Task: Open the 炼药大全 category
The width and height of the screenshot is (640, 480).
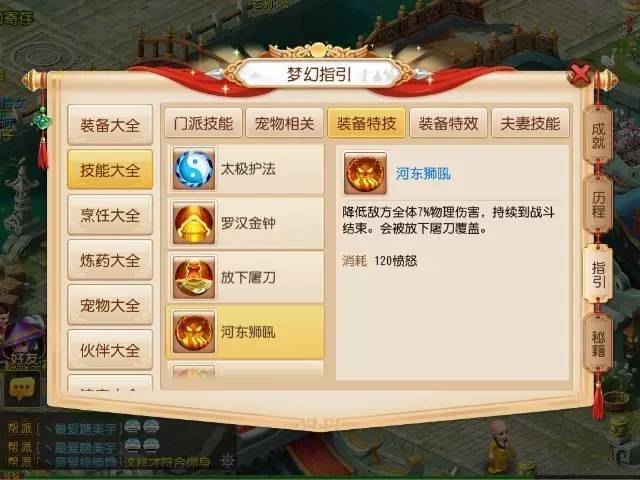Action: (110, 260)
